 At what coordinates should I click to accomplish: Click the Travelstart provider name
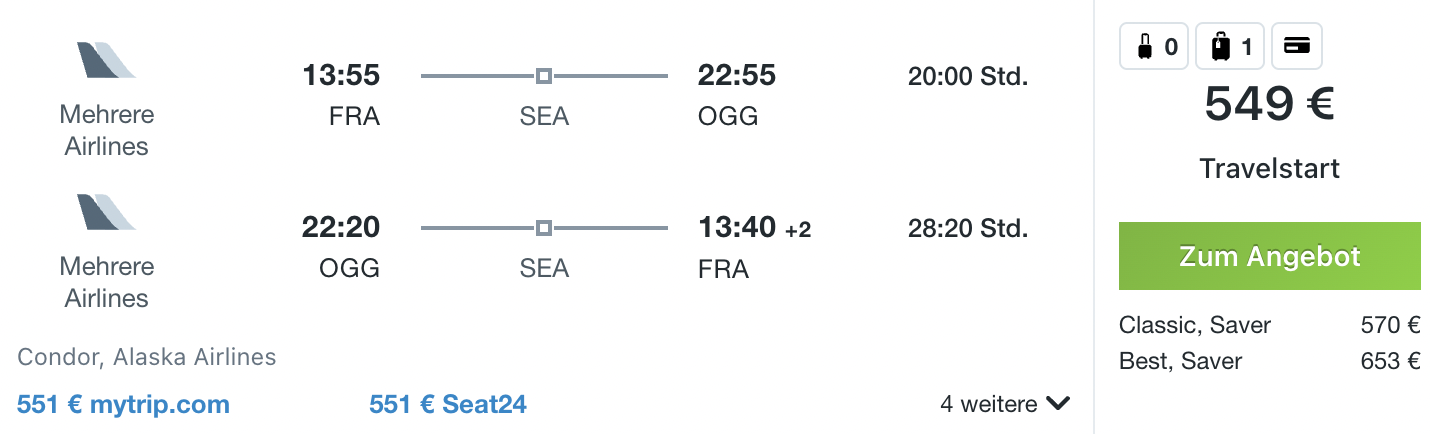pyautogui.click(x=1269, y=168)
